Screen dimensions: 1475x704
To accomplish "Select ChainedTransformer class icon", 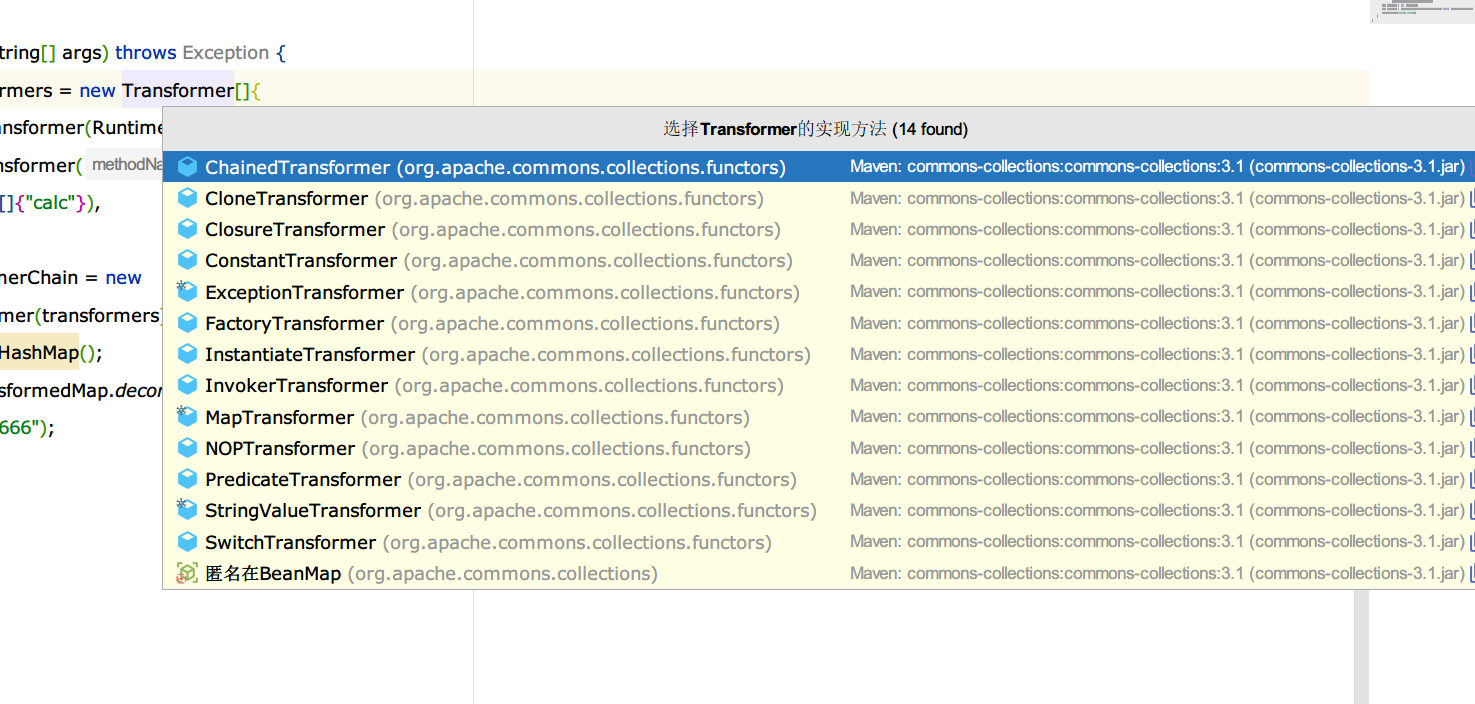I will point(187,167).
